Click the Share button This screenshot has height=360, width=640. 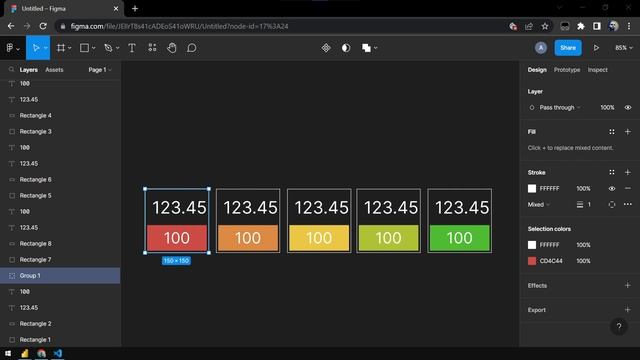[x=568, y=48]
